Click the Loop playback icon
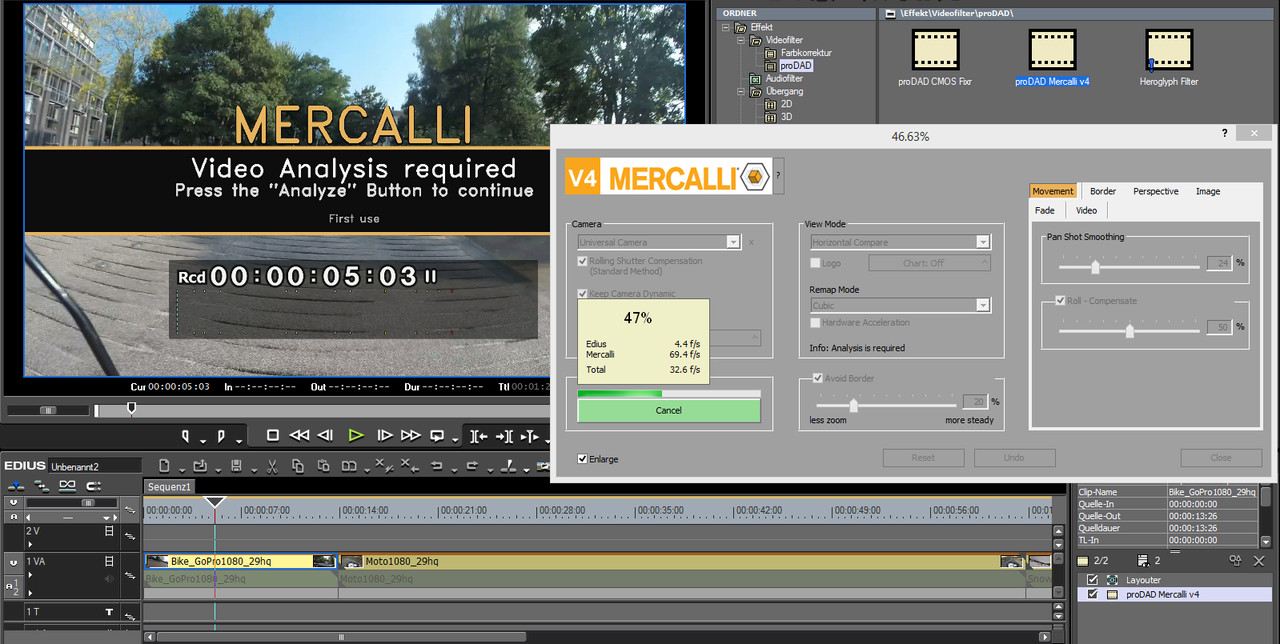 point(437,436)
